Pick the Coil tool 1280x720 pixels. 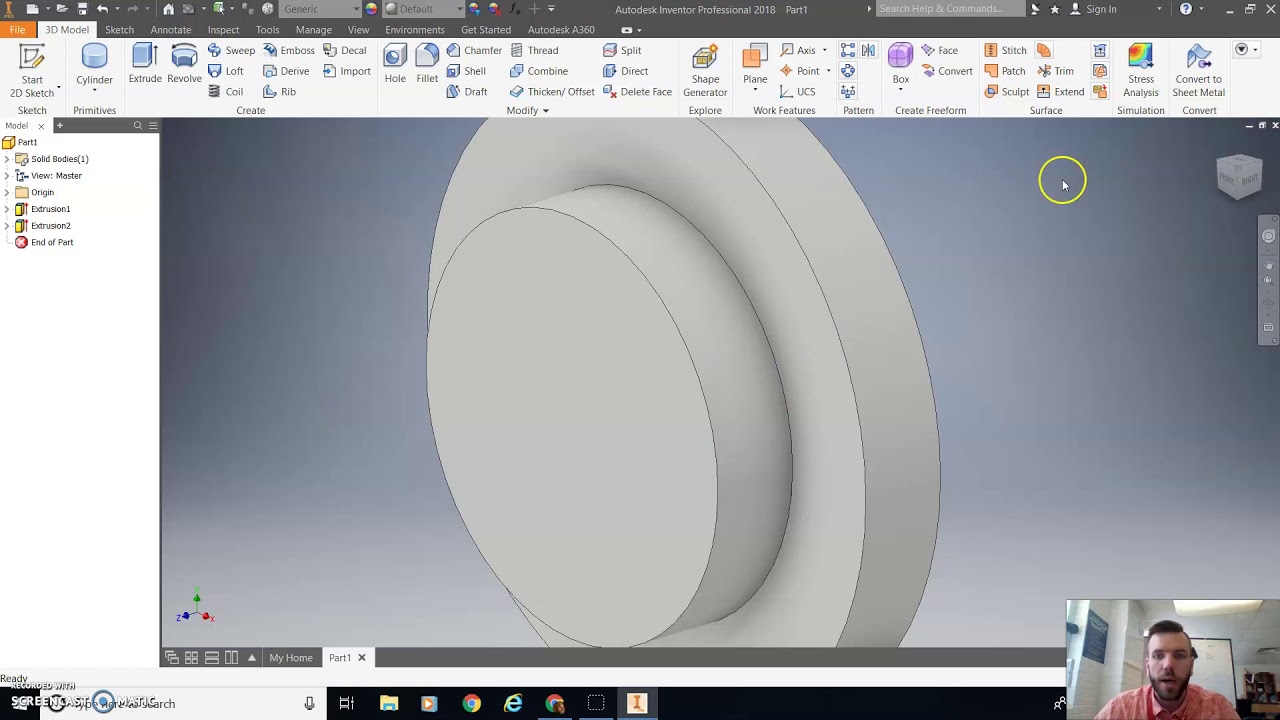point(226,92)
